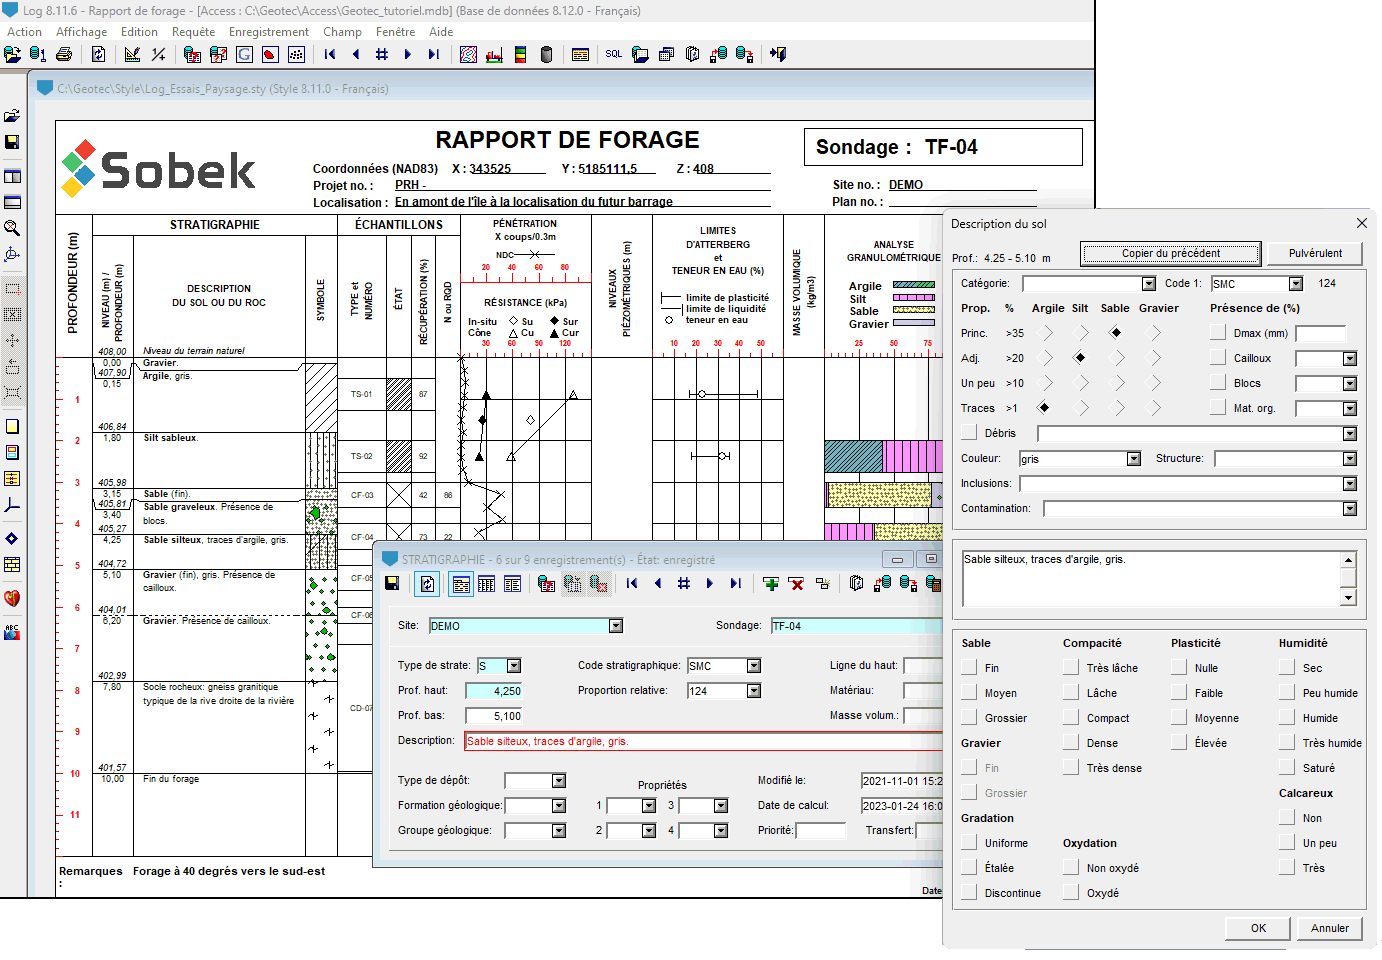Open the SQL query tool
1382x960 pixels.
(x=614, y=54)
